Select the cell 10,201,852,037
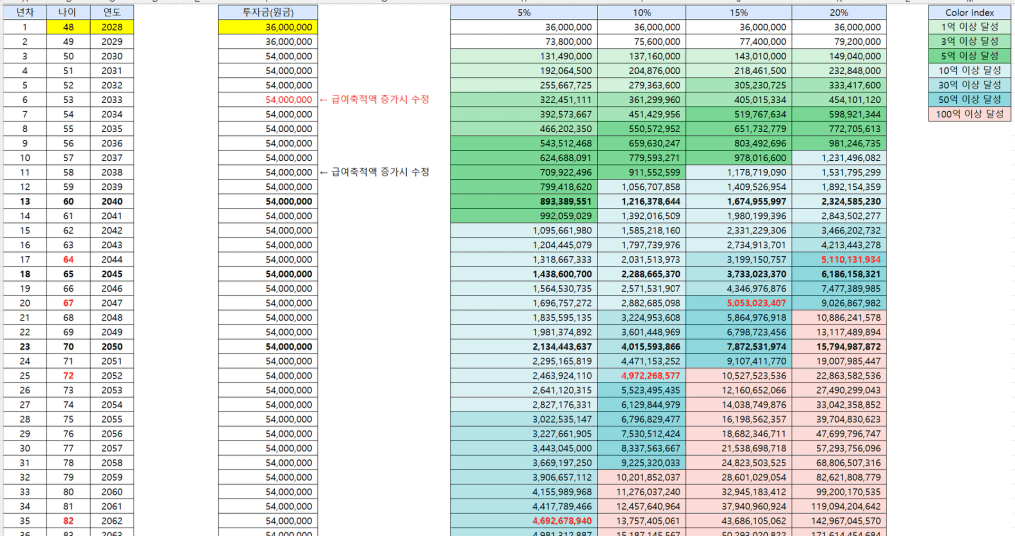This screenshot has width=1015, height=536. (x=641, y=477)
